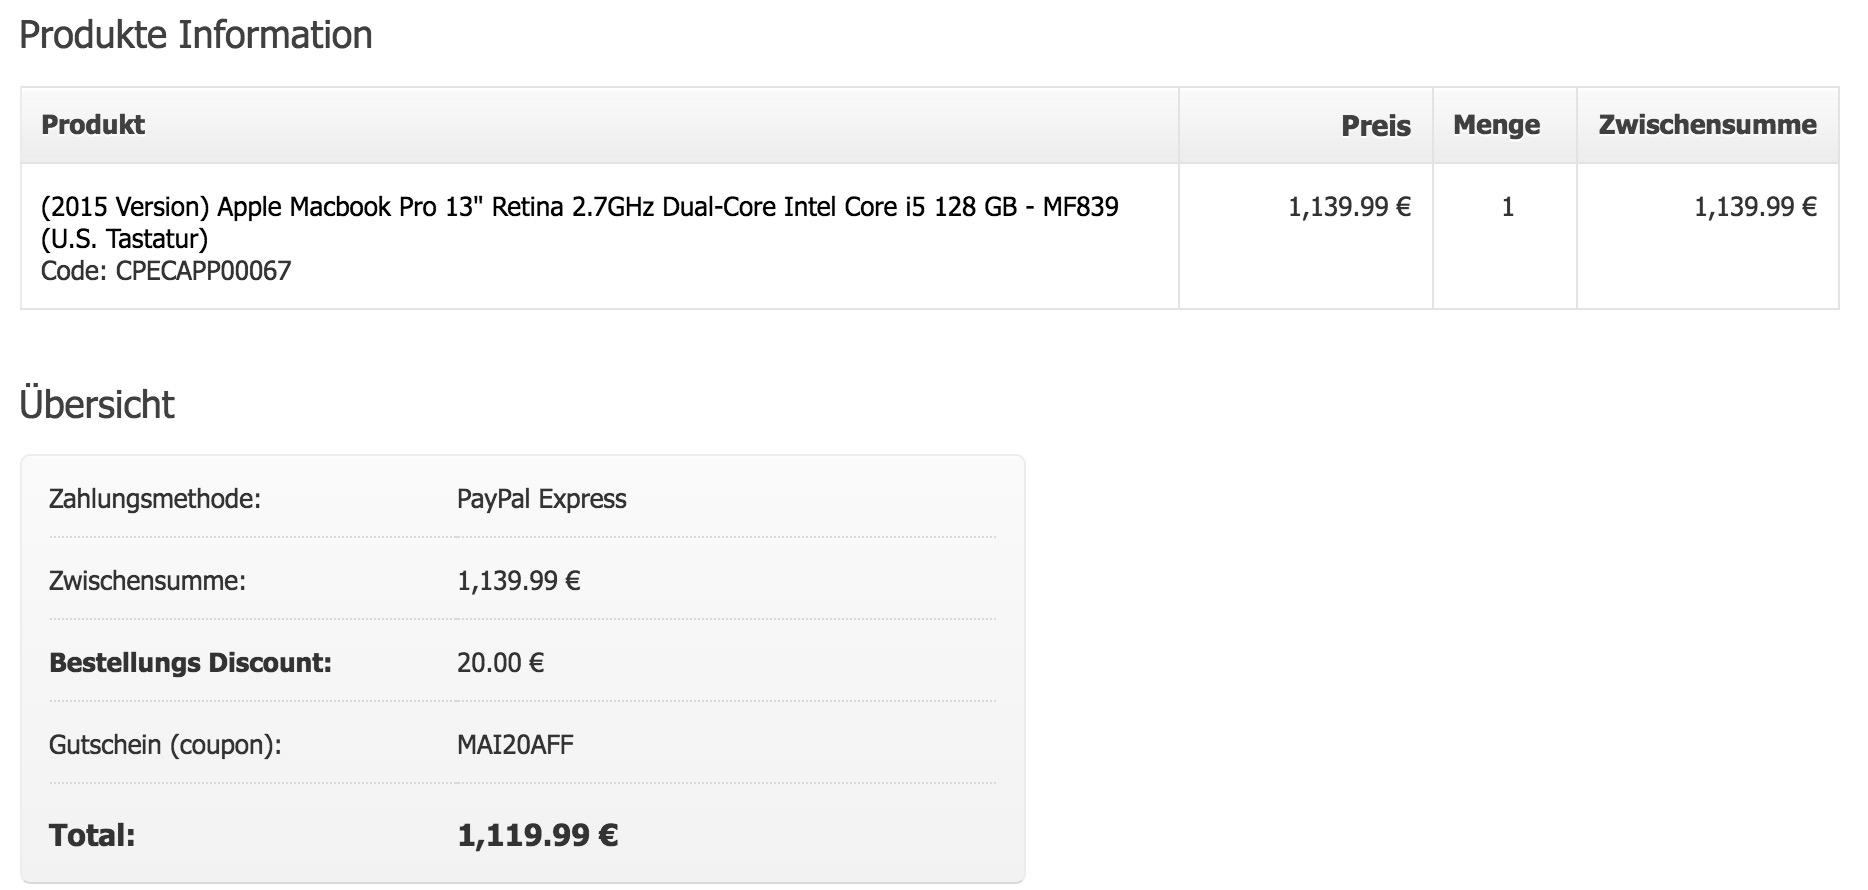Click the subtotal amount in the table row
This screenshot has height=890, width=1868.
tap(1755, 207)
